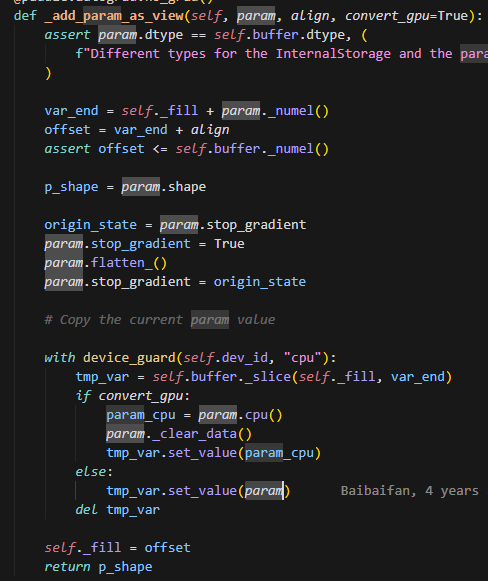Viewport: 488px width, 581px height.
Task: Click _numel() on the var_end line
Action: pos(298,111)
